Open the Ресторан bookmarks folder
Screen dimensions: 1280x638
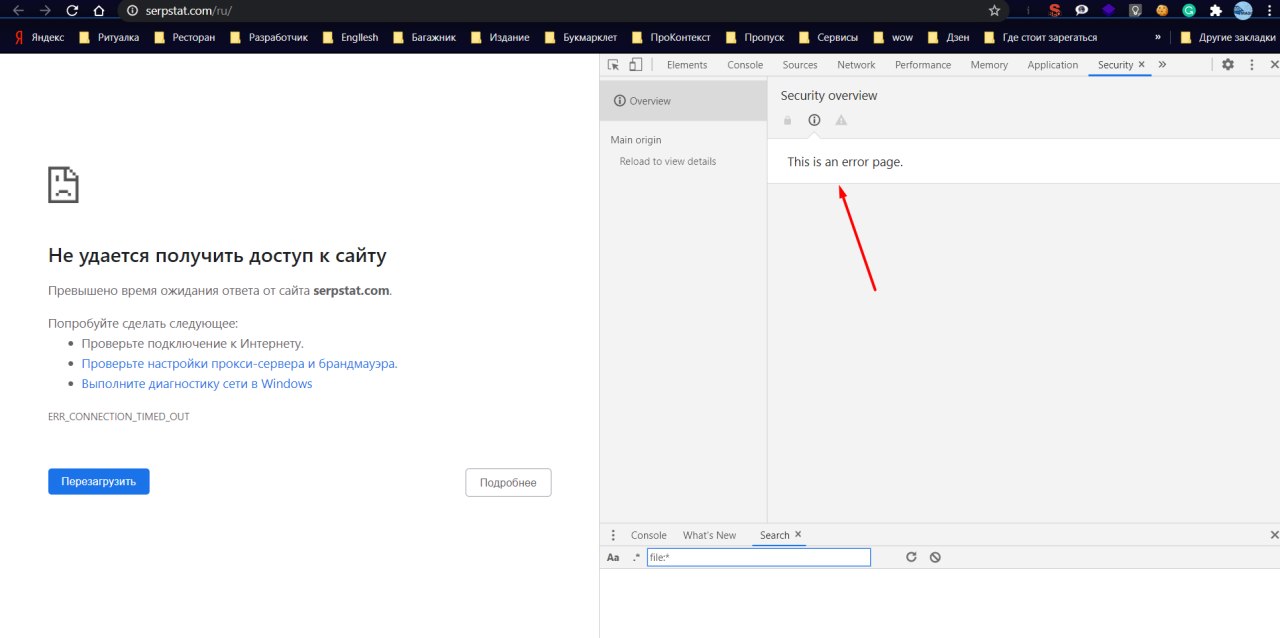pos(183,37)
